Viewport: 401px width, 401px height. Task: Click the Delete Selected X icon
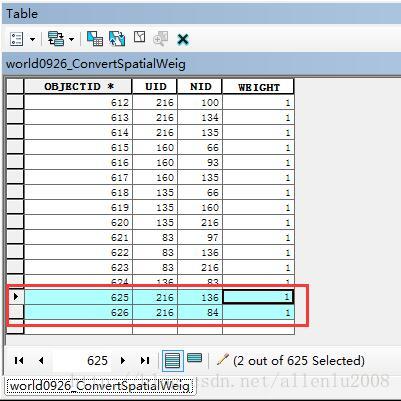point(183,39)
